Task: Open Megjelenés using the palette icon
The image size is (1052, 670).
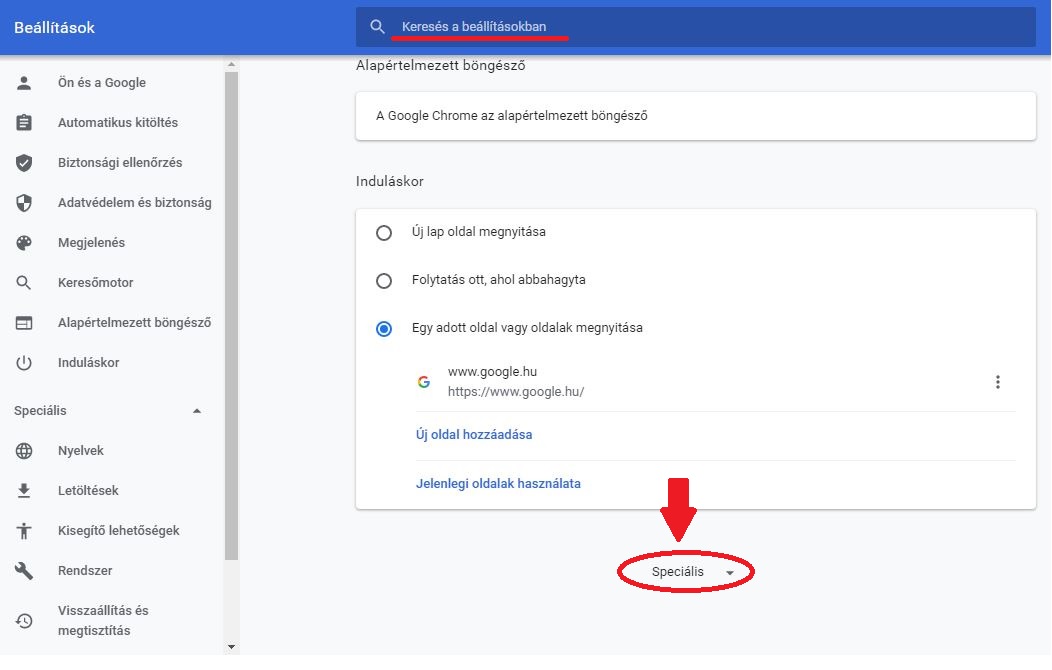Action: click(23, 243)
